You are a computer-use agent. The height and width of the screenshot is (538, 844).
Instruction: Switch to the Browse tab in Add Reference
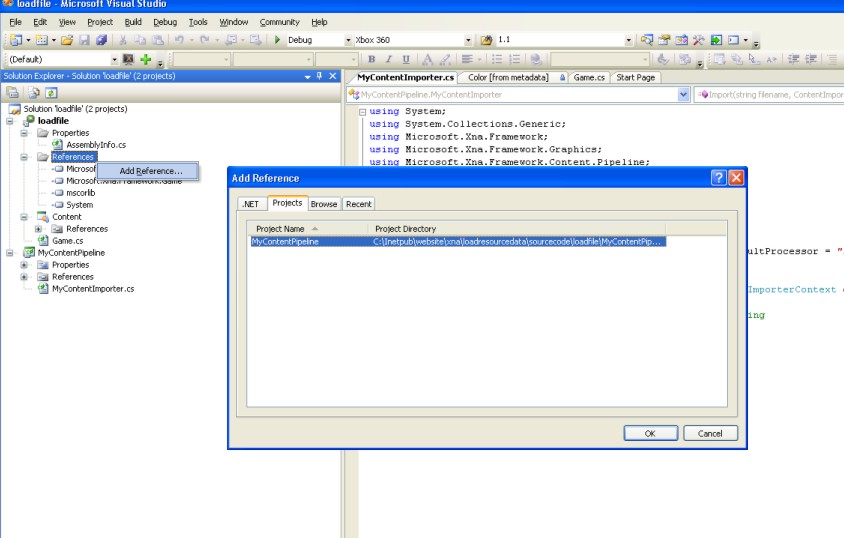click(x=323, y=204)
